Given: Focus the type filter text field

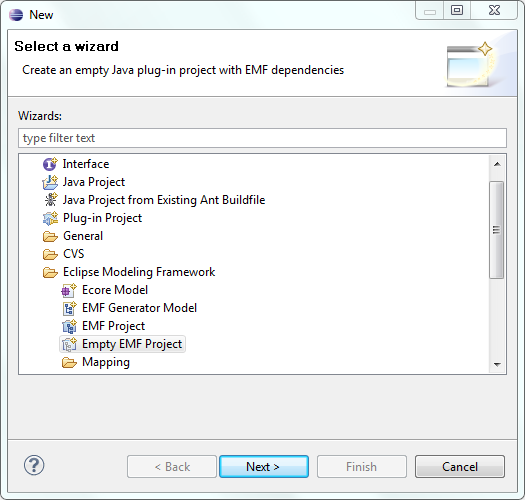Looking at the screenshot, I should coord(262,138).
